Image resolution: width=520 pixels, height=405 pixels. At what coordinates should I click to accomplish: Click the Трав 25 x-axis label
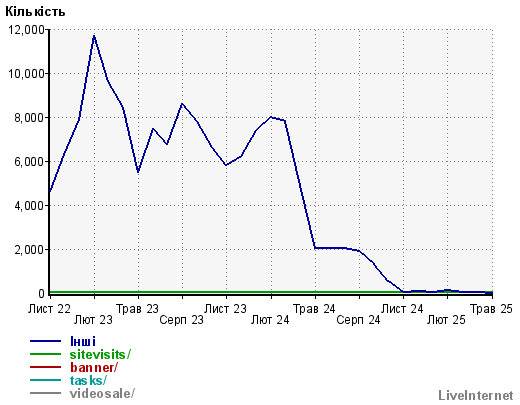point(491,309)
